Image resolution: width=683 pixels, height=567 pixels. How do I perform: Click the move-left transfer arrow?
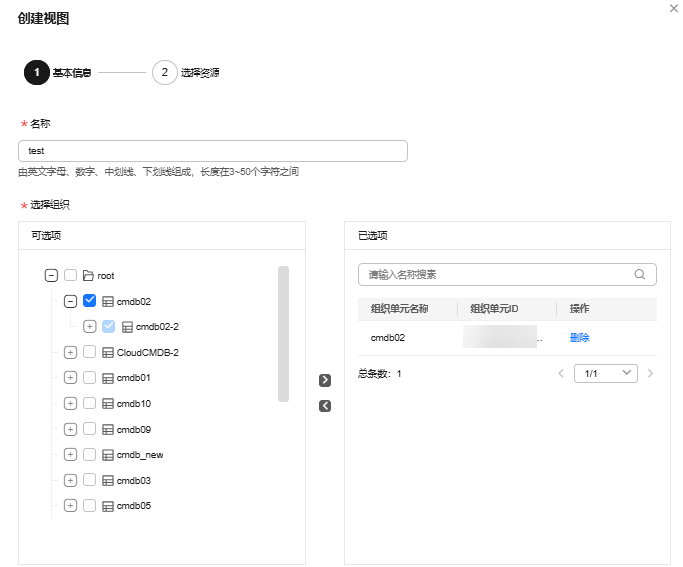pyautogui.click(x=324, y=406)
